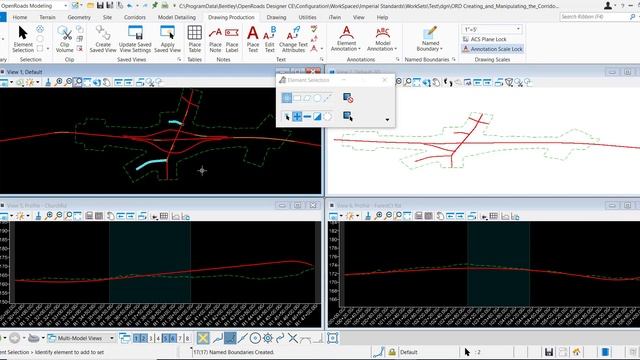Open Saved Views group dialog launcher

[179, 60]
